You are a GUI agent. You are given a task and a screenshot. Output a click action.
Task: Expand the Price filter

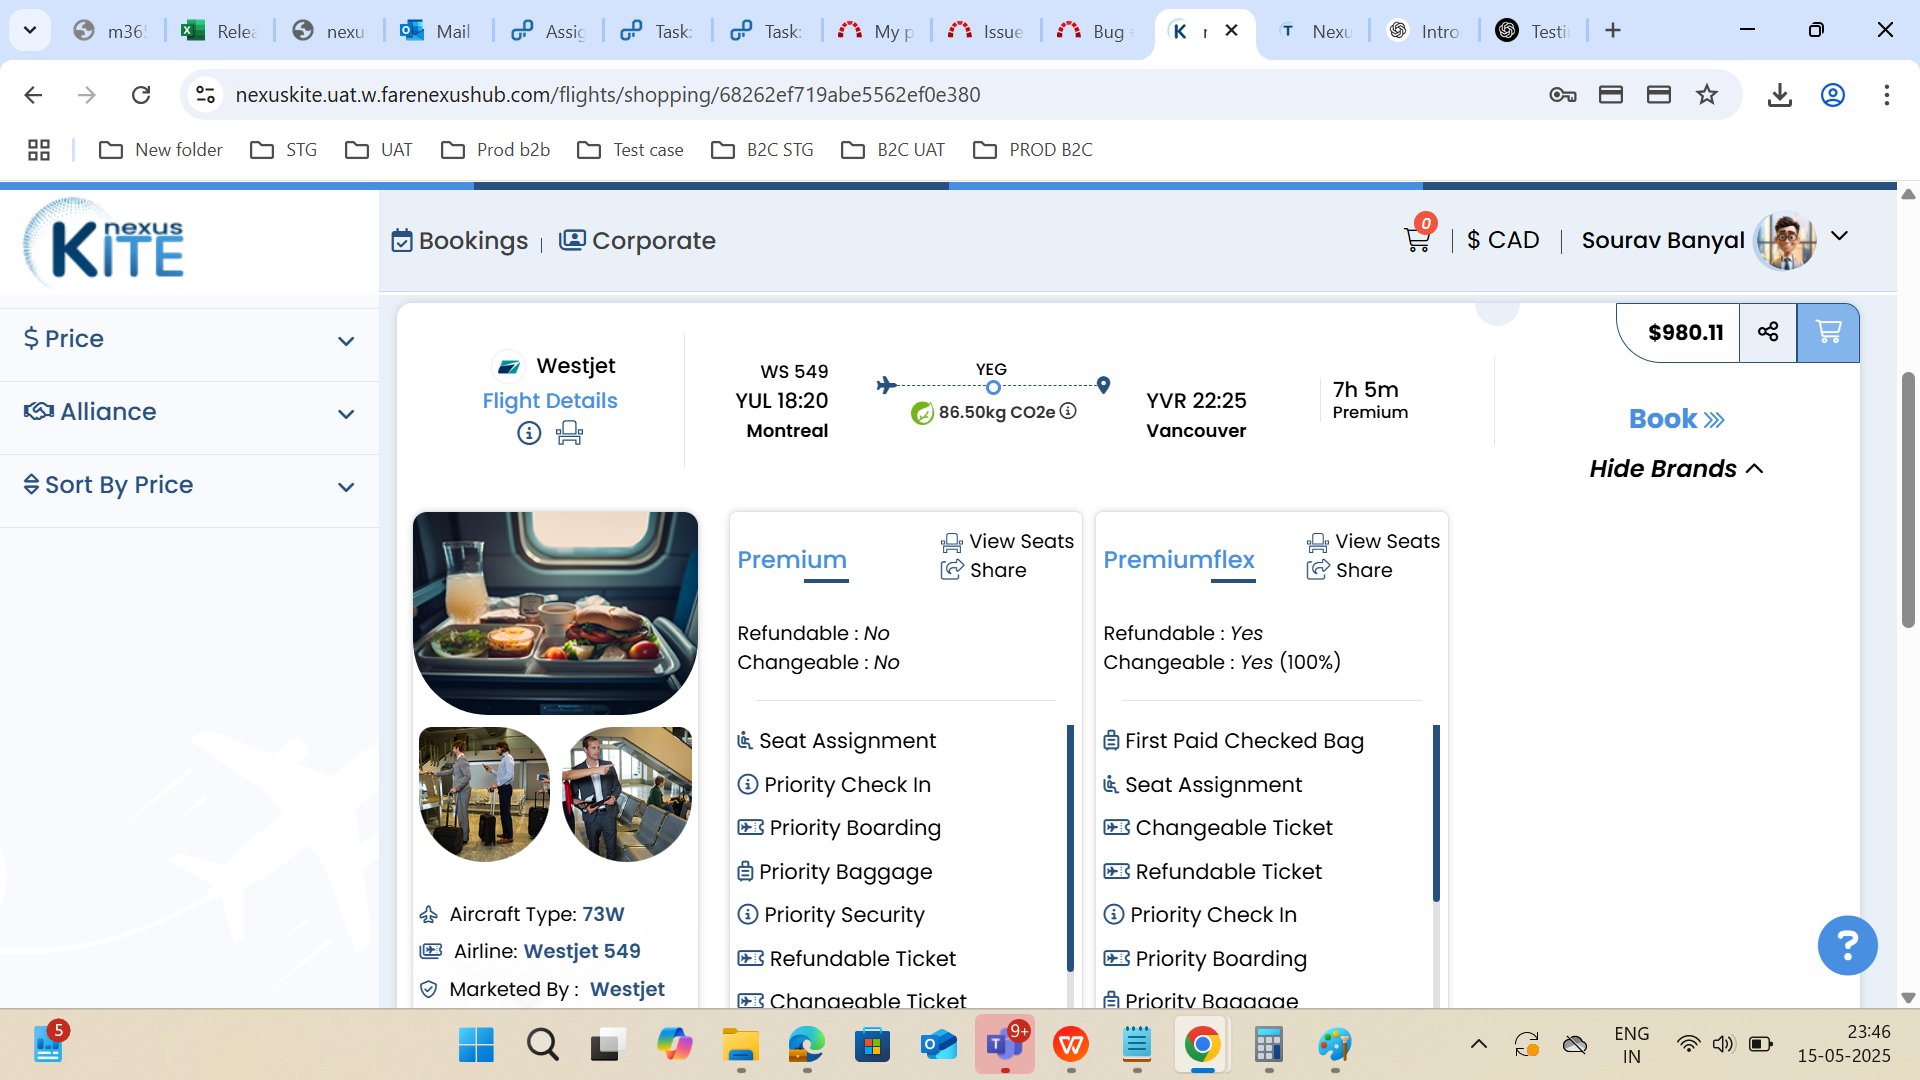click(190, 339)
